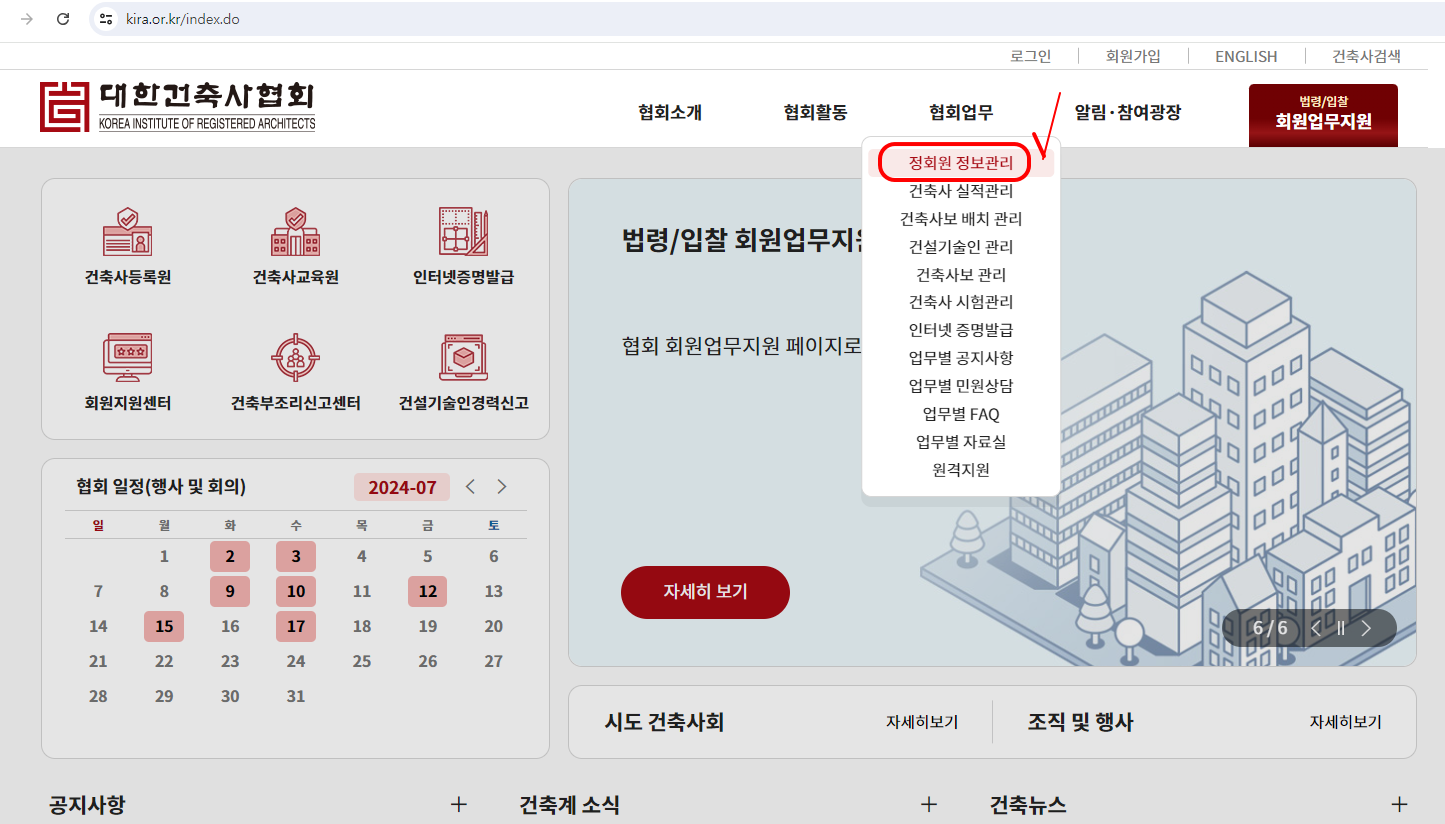Image resolution: width=1445 pixels, height=824 pixels.
Task: Select July 15 on the schedule calendar
Action: pos(164,625)
